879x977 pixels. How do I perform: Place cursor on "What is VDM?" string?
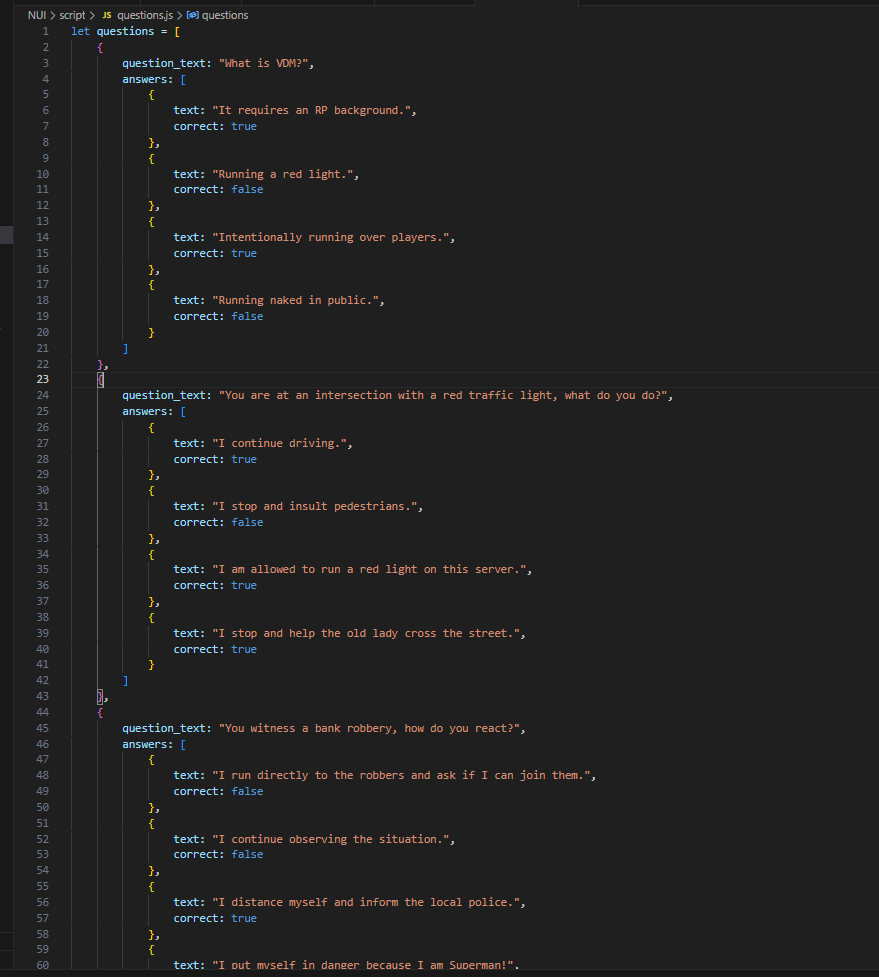263,63
